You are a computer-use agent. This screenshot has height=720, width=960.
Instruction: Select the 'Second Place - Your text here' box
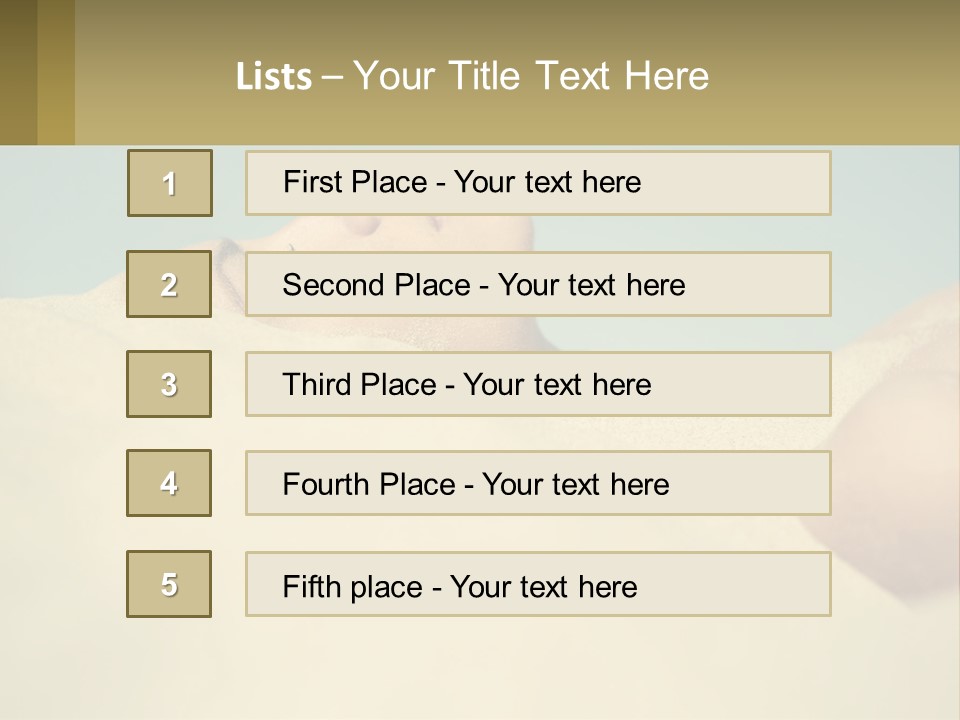pos(538,284)
